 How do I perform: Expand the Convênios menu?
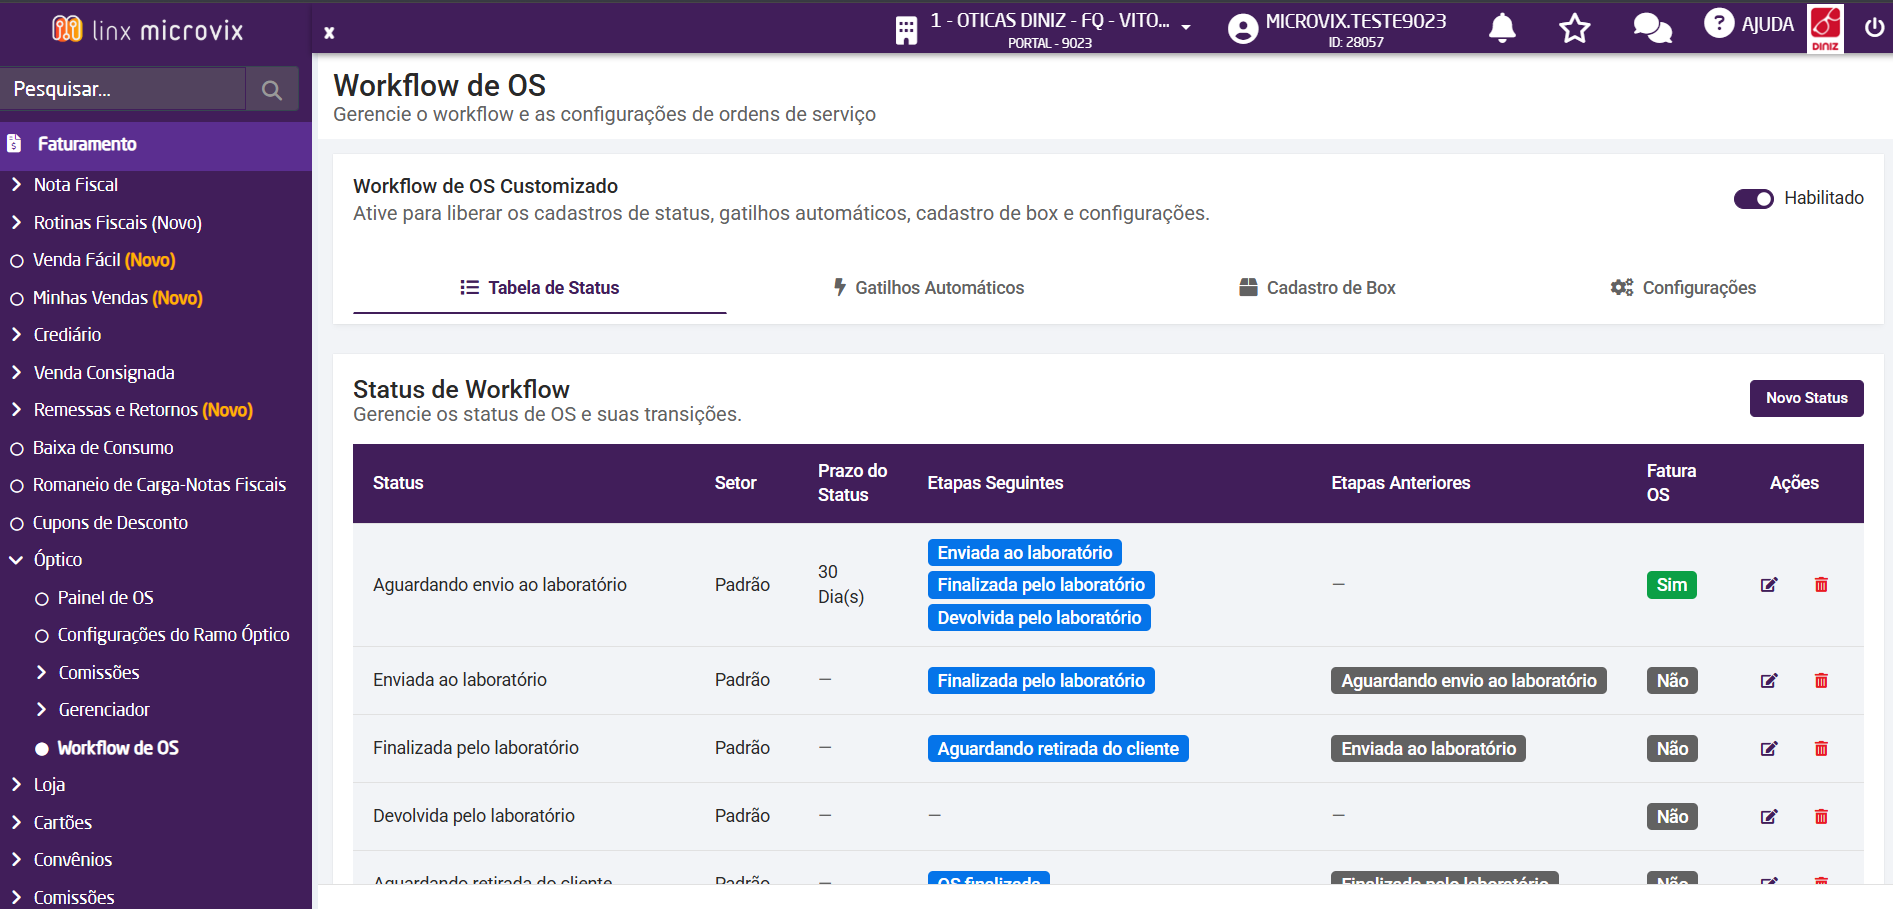[16, 859]
